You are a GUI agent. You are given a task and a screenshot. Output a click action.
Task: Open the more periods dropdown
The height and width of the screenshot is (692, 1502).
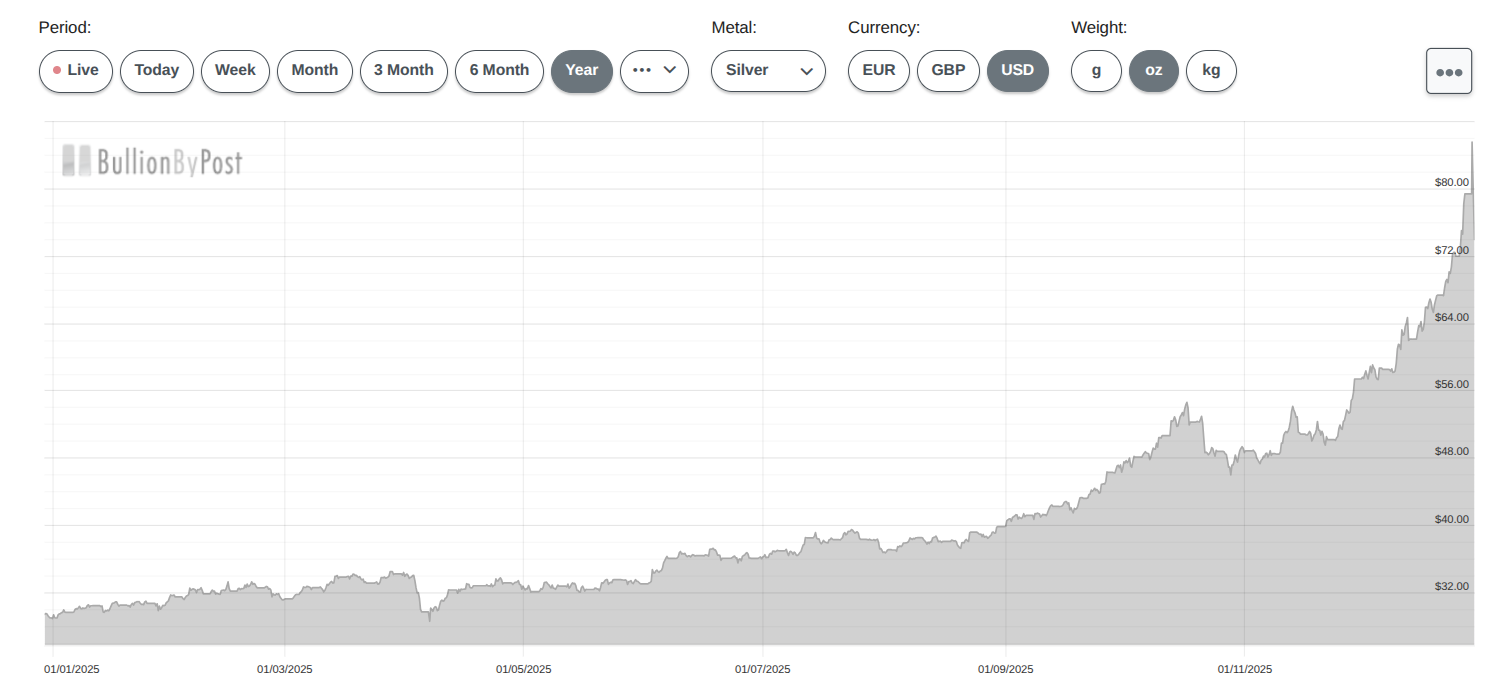tap(654, 71)
